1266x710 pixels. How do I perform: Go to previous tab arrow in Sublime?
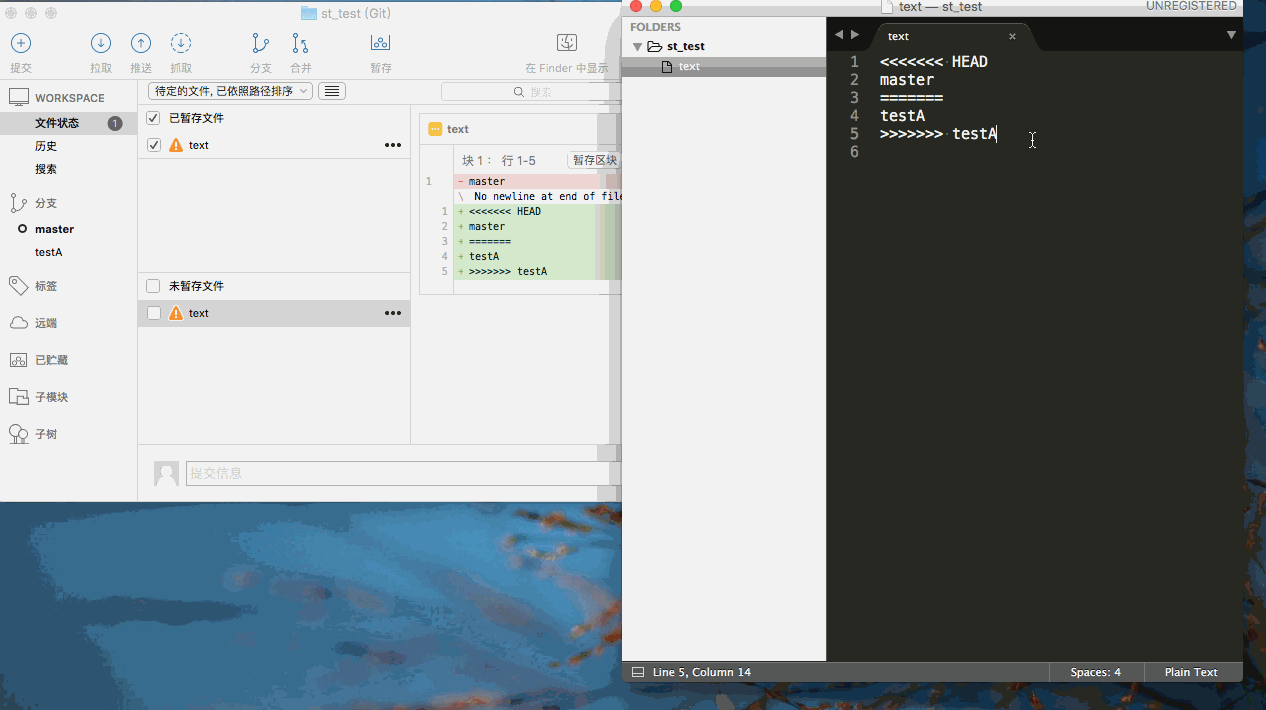point(839,35)
